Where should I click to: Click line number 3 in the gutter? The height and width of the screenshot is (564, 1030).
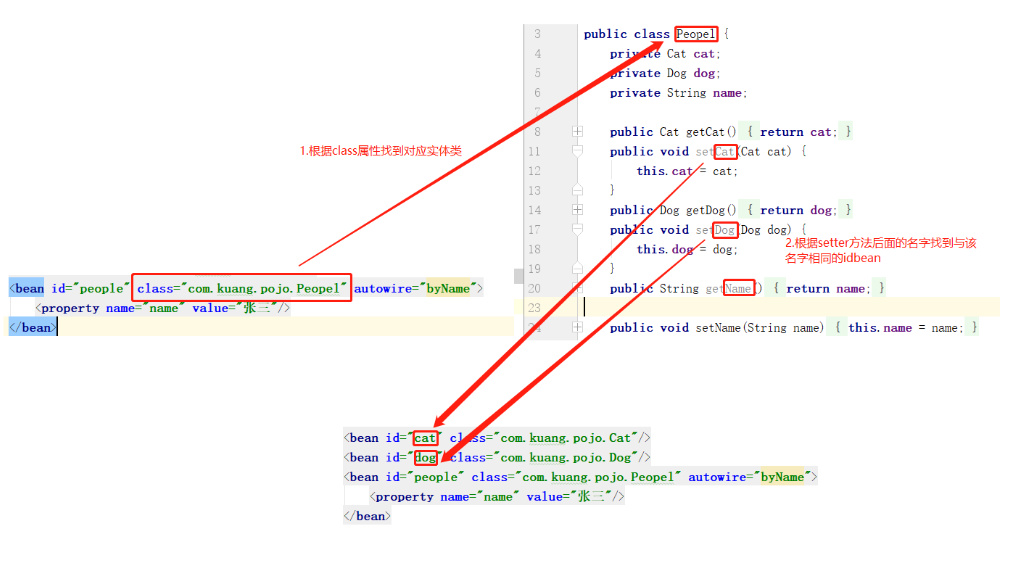pos(537,34)
